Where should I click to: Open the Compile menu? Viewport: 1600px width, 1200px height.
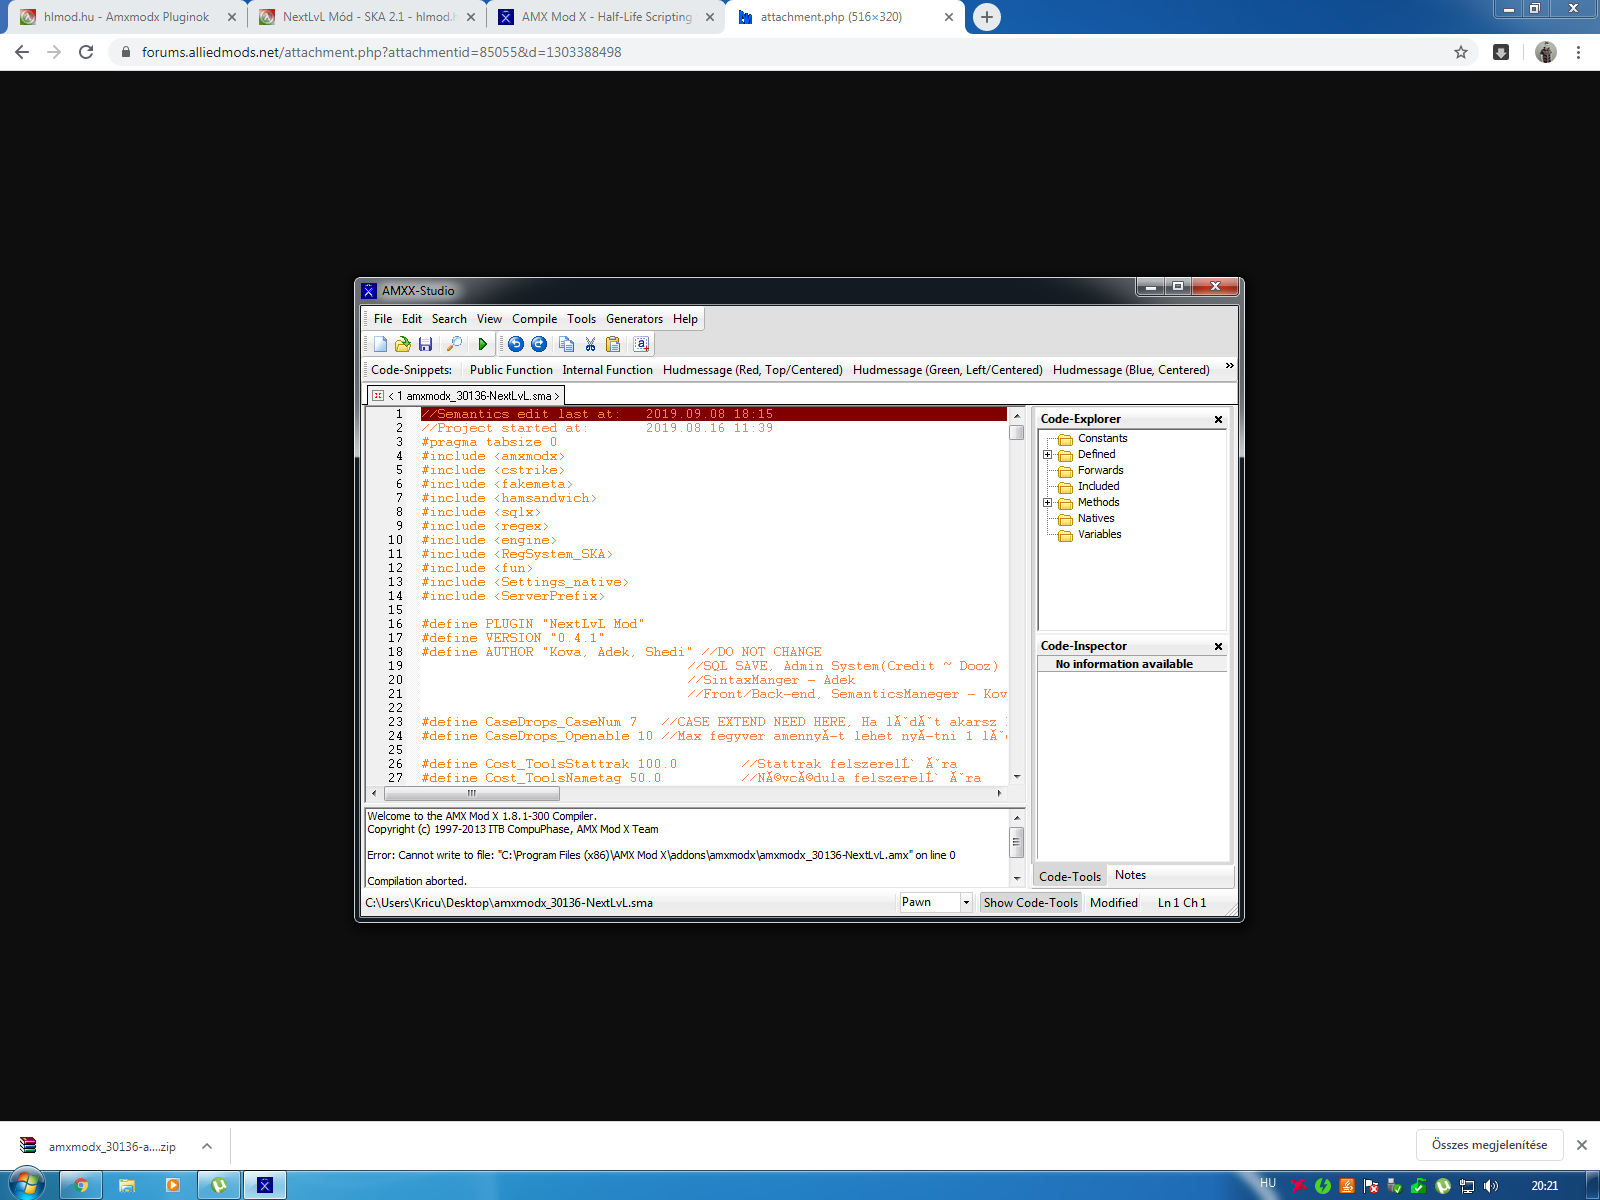point(535,319)
